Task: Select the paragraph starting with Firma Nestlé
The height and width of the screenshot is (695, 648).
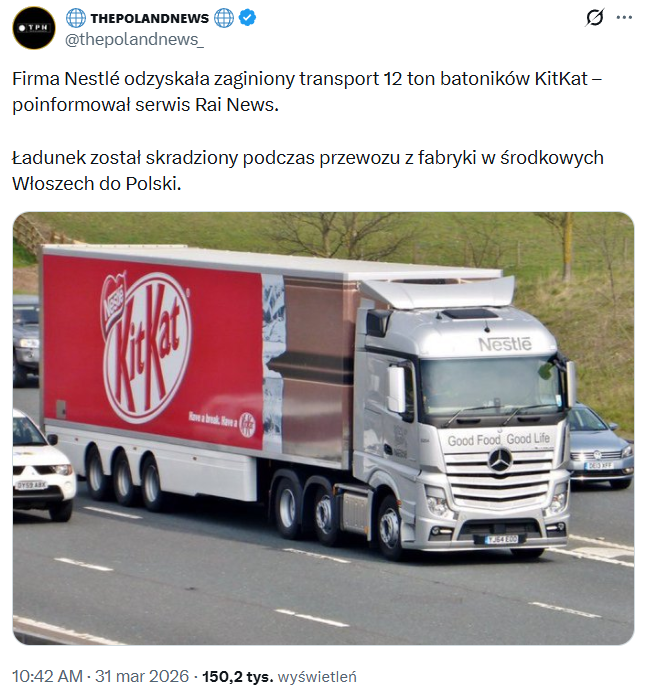Action: pos(307,92)
